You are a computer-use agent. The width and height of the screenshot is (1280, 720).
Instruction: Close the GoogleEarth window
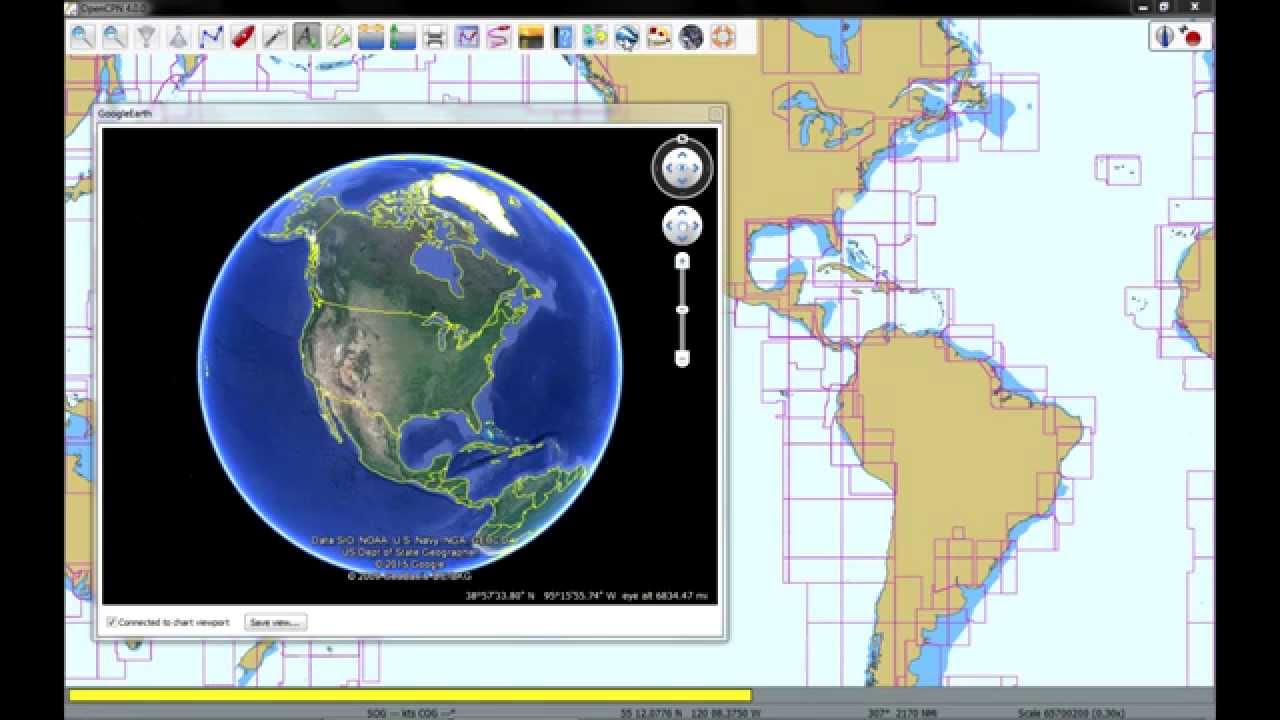[715, 114]
